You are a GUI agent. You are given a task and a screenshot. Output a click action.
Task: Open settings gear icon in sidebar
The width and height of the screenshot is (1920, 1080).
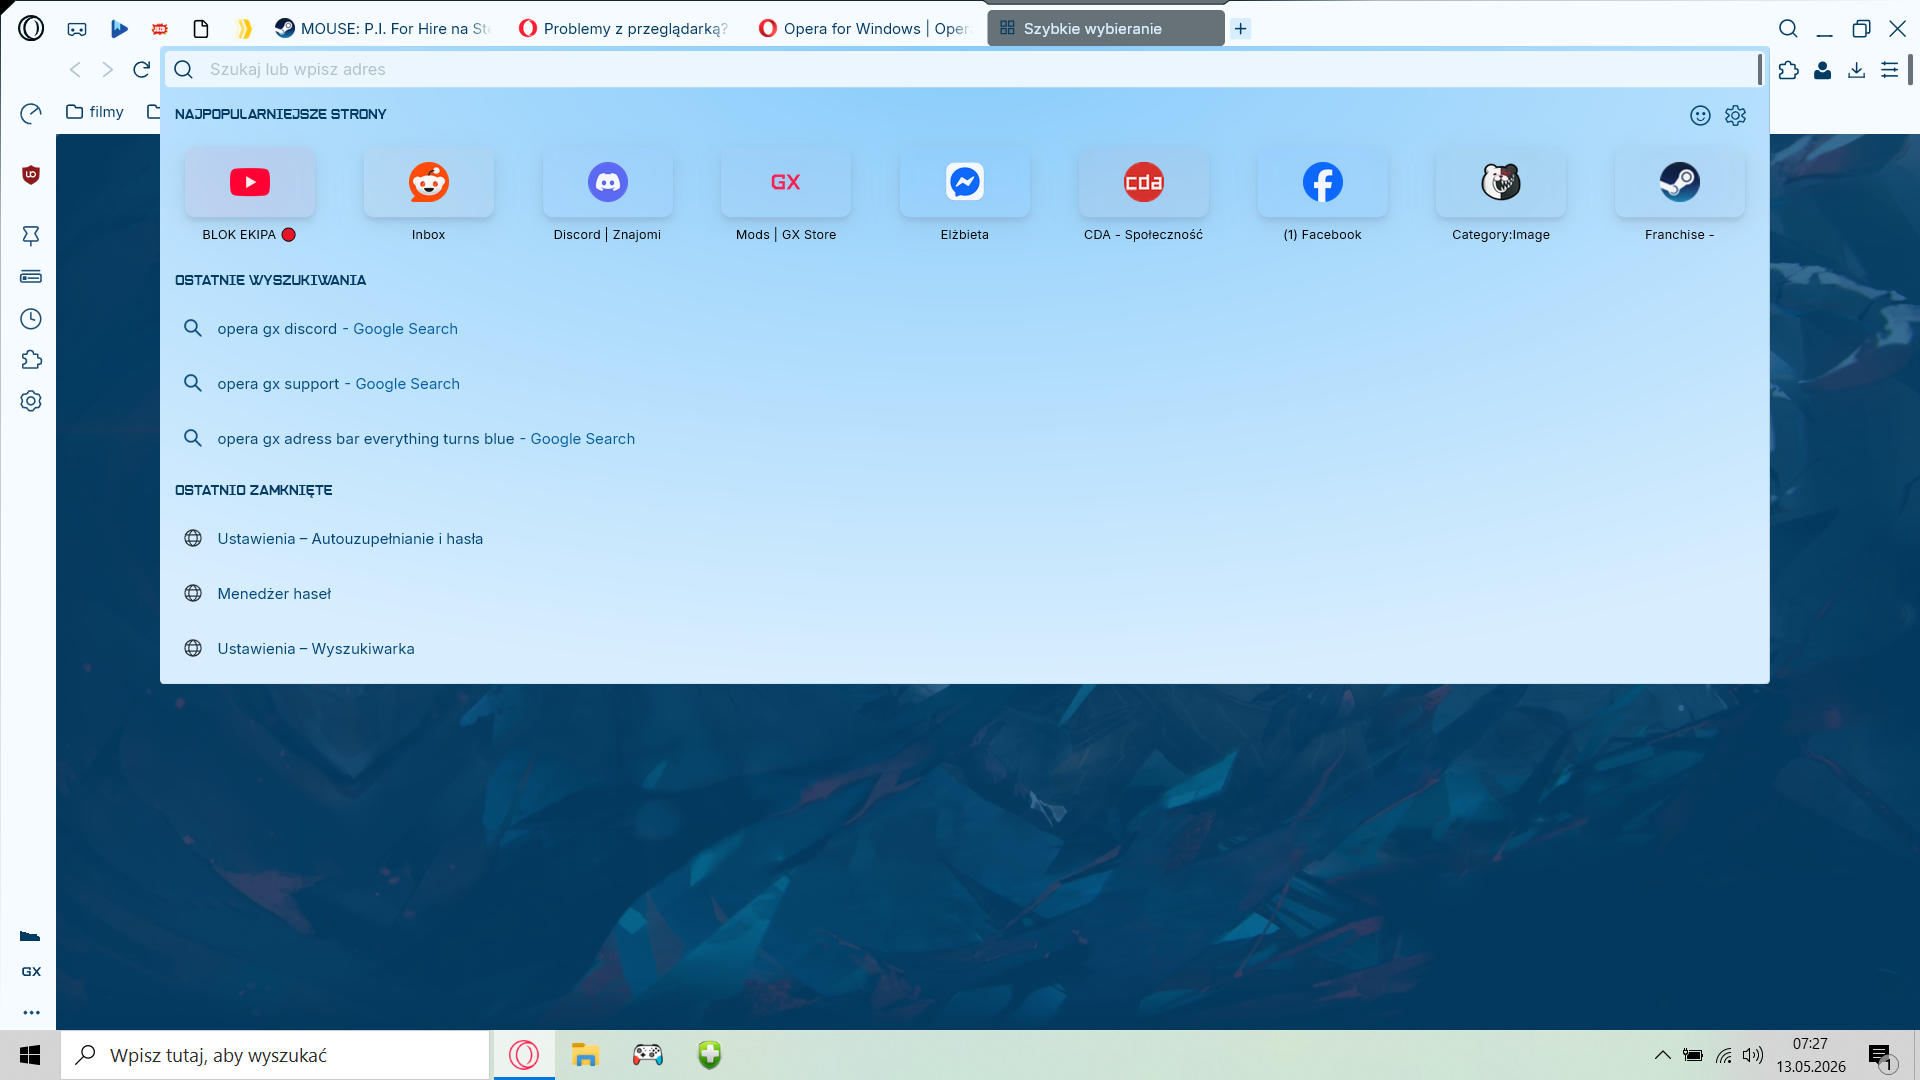click(31, 401)
